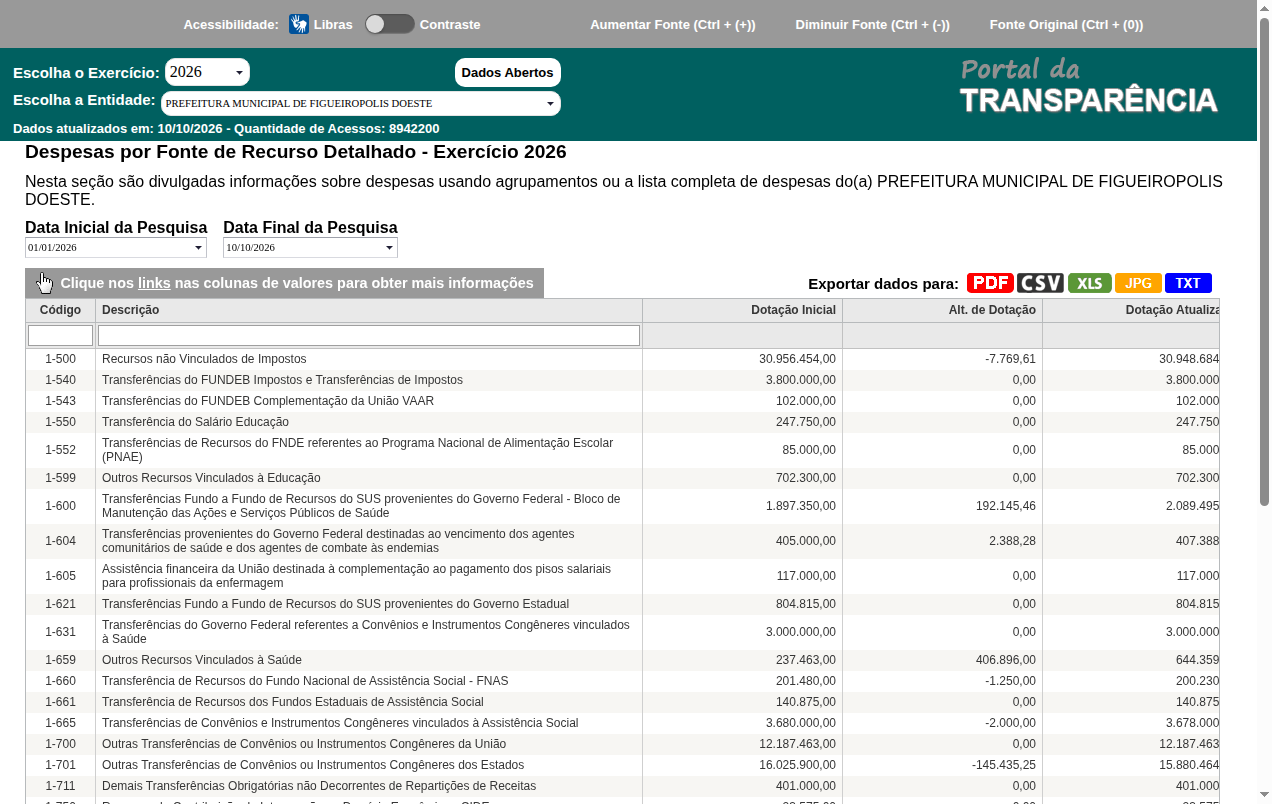
Task: Click value 804.815,00 in Dotação Inicial
Action: (805, 604)
